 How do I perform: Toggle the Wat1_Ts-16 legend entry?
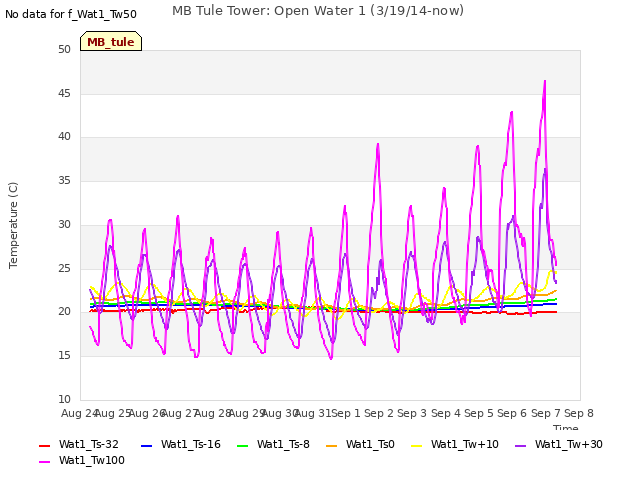[180, 444]
